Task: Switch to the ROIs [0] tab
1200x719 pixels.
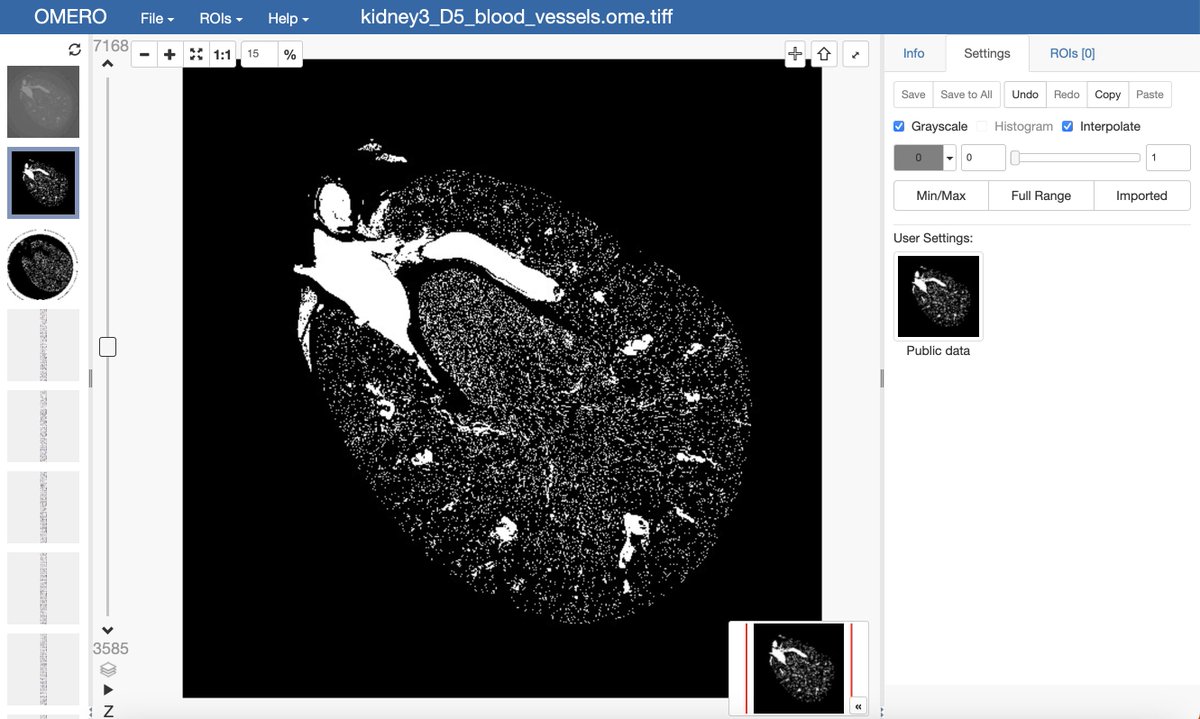Action: (x=1072, y=53)
